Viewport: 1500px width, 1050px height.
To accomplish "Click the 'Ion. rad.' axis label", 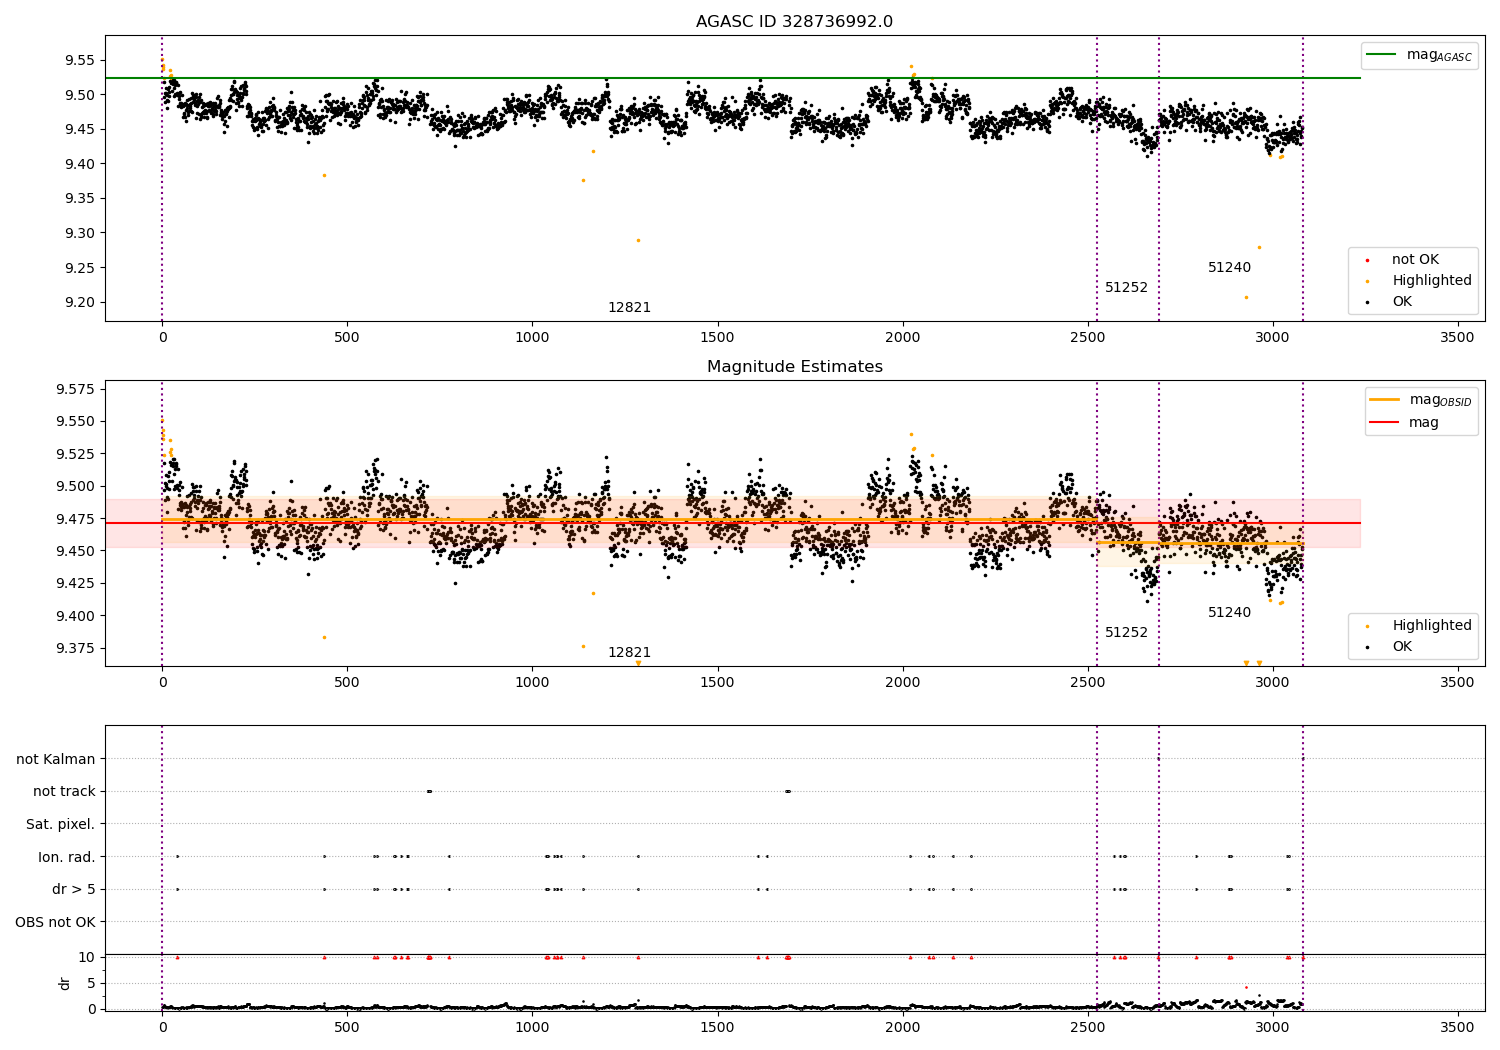I will click(x=67, y=858).
